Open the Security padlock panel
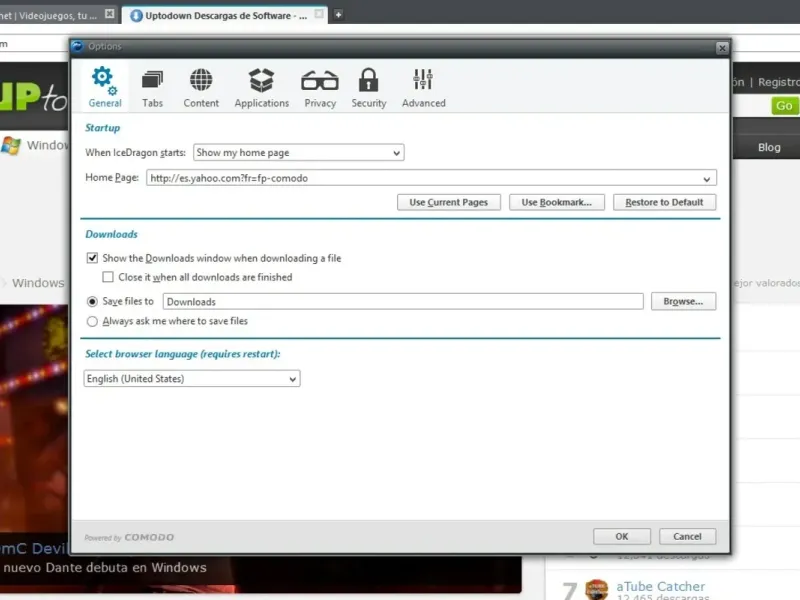Image resolution: width=800 pixels, height=600 pixels. click(x=368, y=88)
